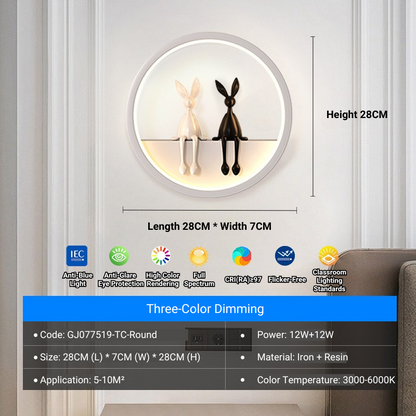Click the Length 28CM * Width 7CM label
Viewport: 416px width, 416px height.
click(x=209, y=226)
